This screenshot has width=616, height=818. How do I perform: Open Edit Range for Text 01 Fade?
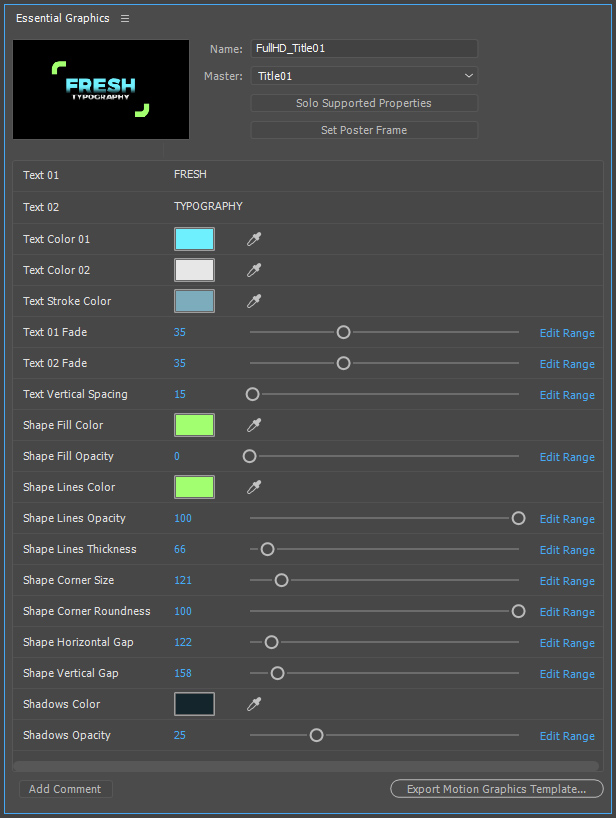pyautogui.click(x=567, y=333)
